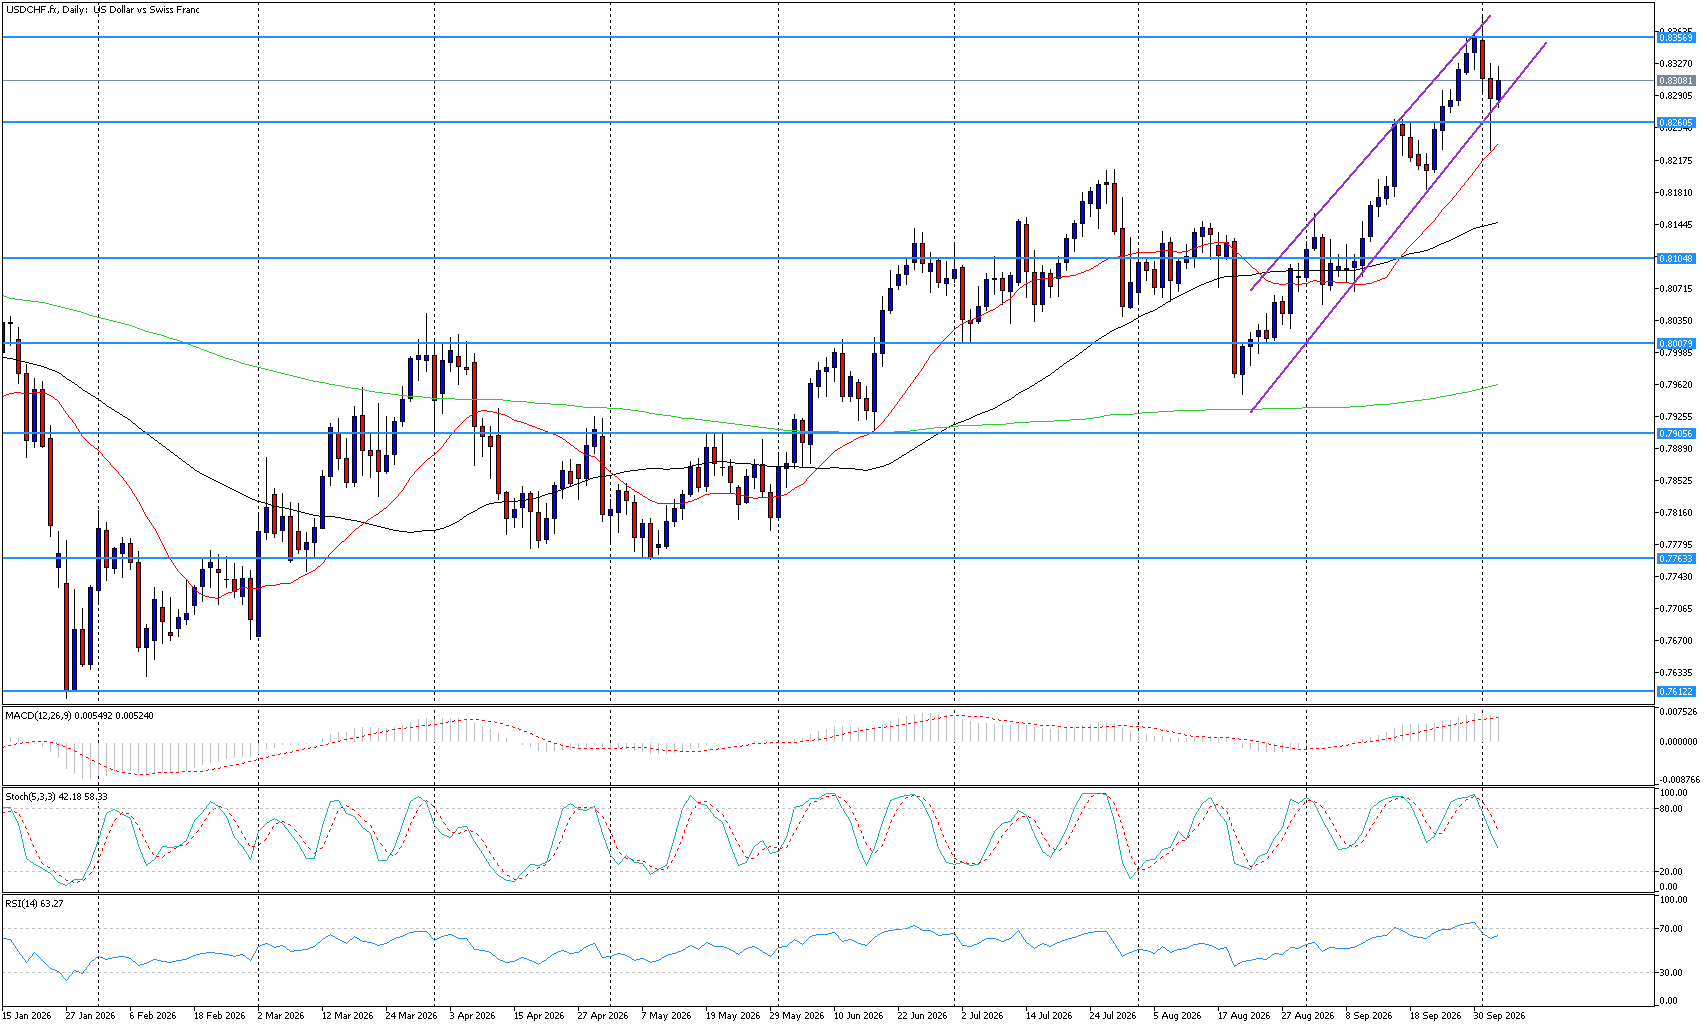The image size is (1707, 1027).
Task: Click the 27 Apr 2026 date label
Action: click(x=603, y=1015)
